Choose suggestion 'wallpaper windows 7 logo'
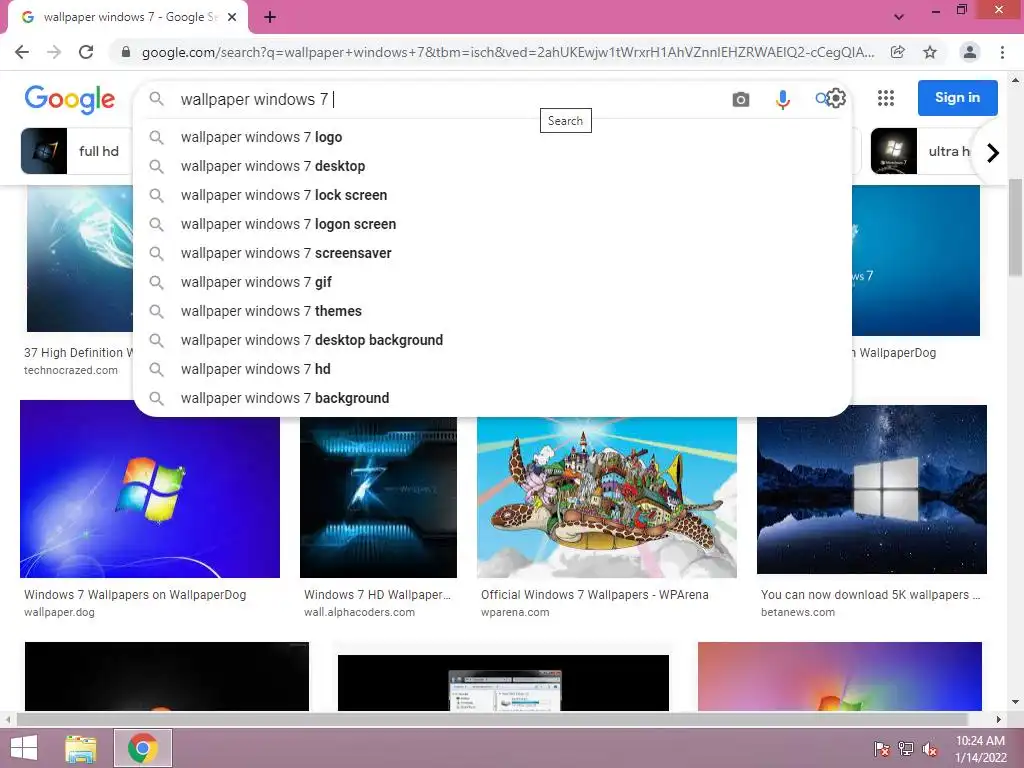 [x=492, y=137]
